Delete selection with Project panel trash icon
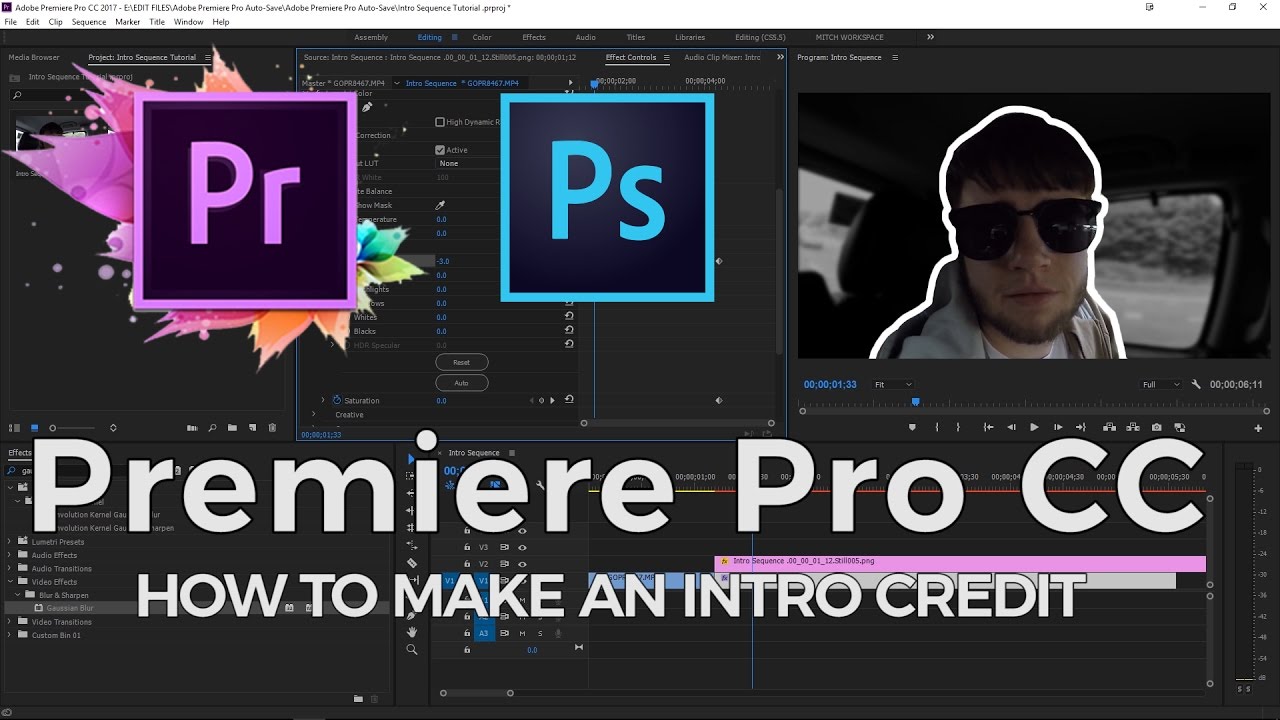The height and width of the screenshot is (720, 1280). pyautogui.click(x=272, y=428)
